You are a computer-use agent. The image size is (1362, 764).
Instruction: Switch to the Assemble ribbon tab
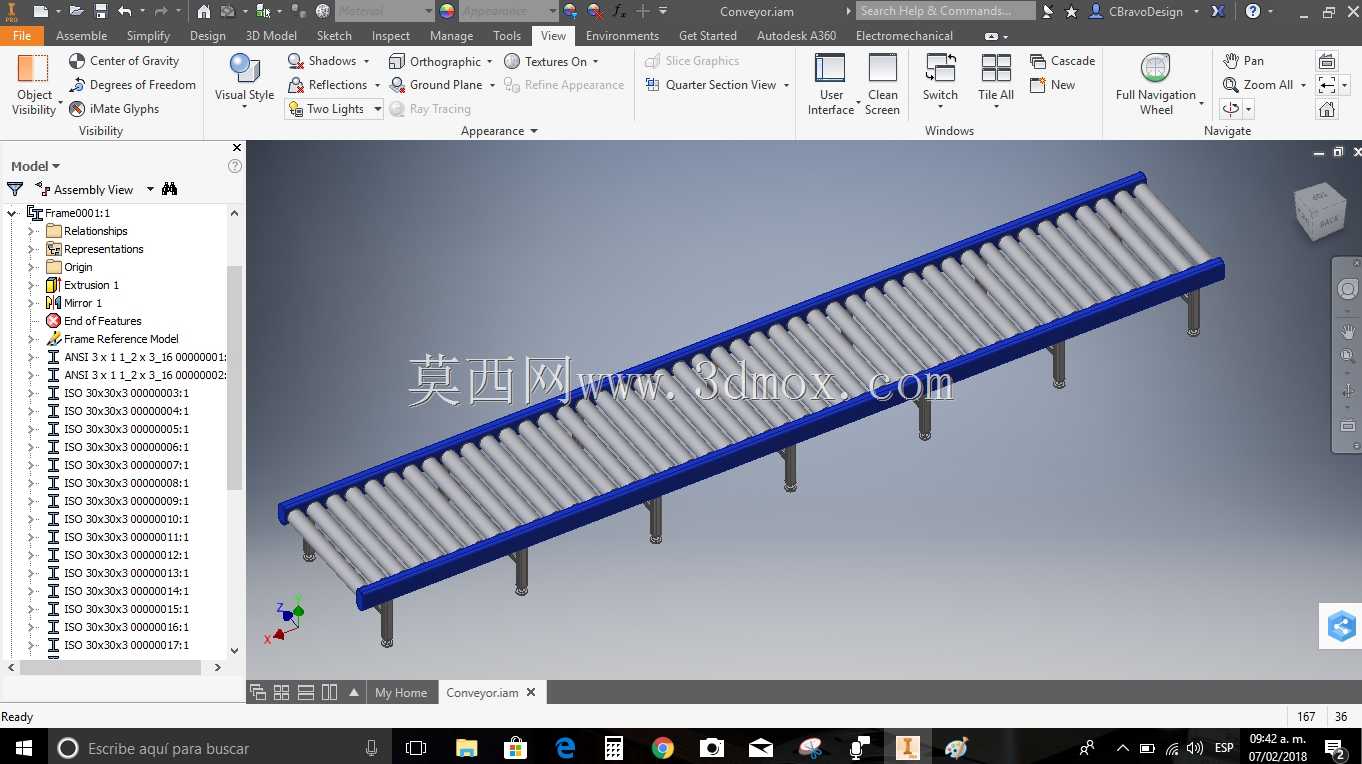coord(81,35)
